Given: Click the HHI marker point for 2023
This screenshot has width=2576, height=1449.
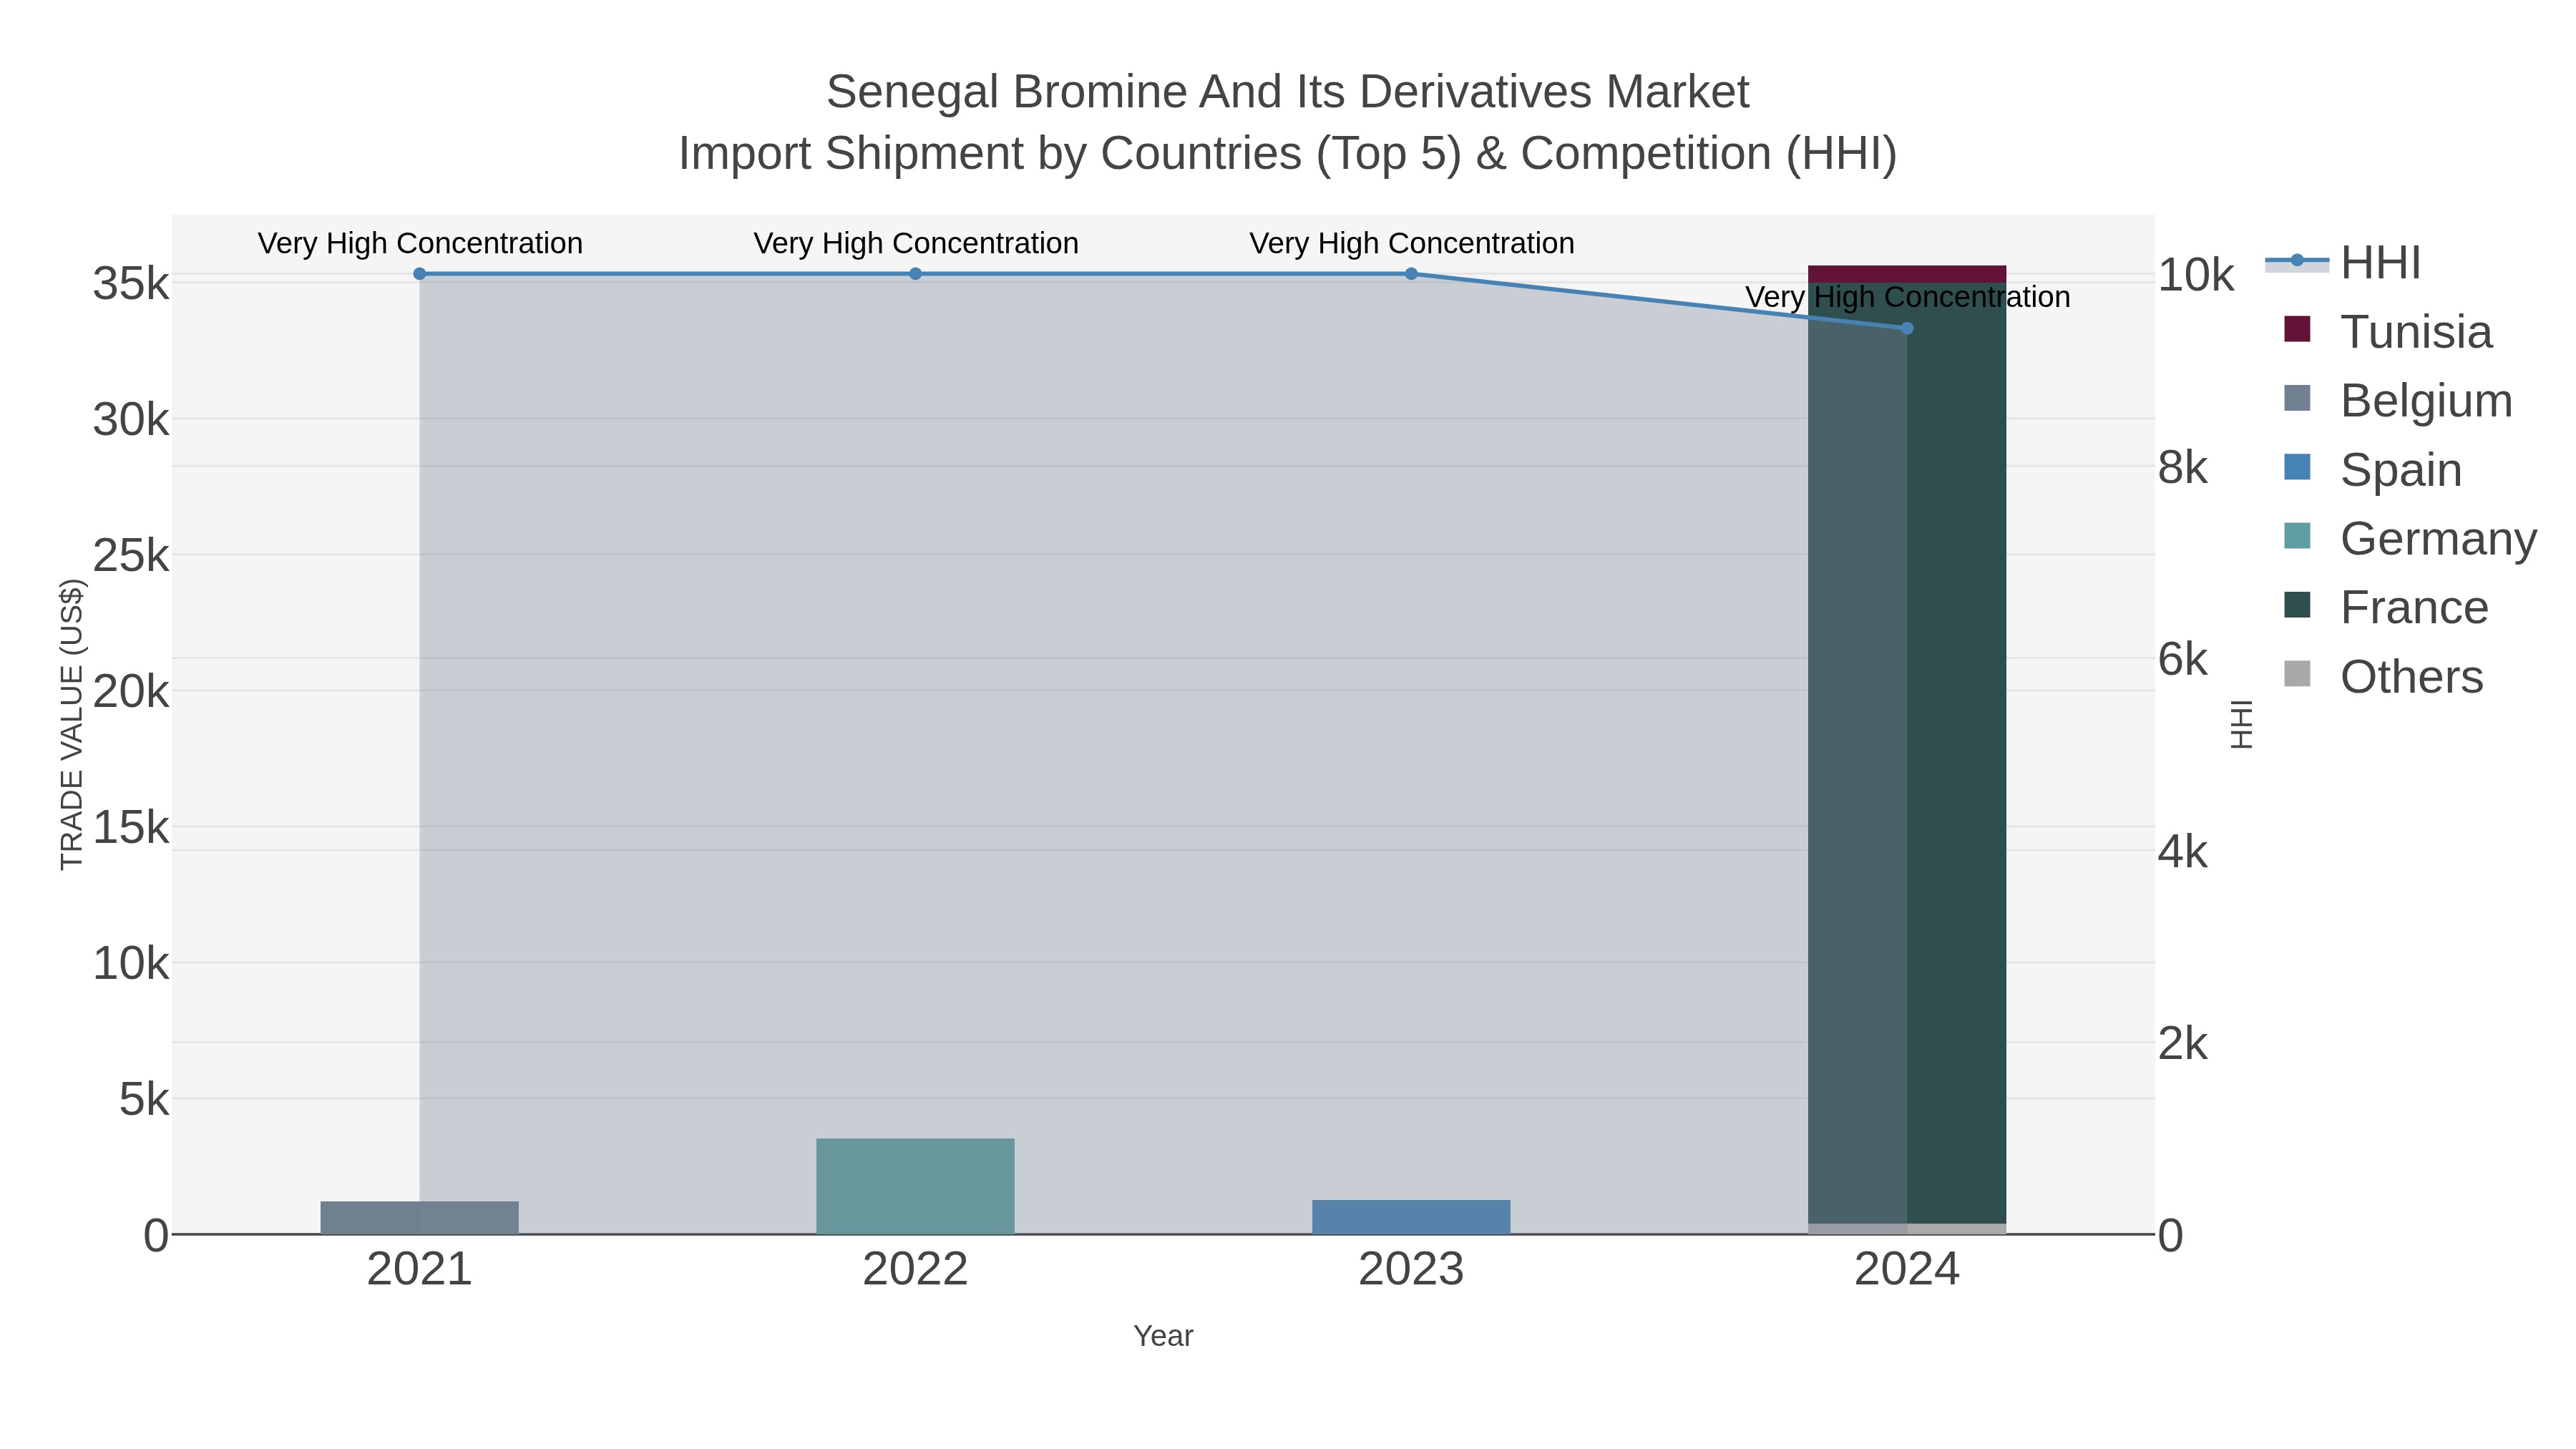Looking at the screenshot, I should click(x=1411, y=274).
